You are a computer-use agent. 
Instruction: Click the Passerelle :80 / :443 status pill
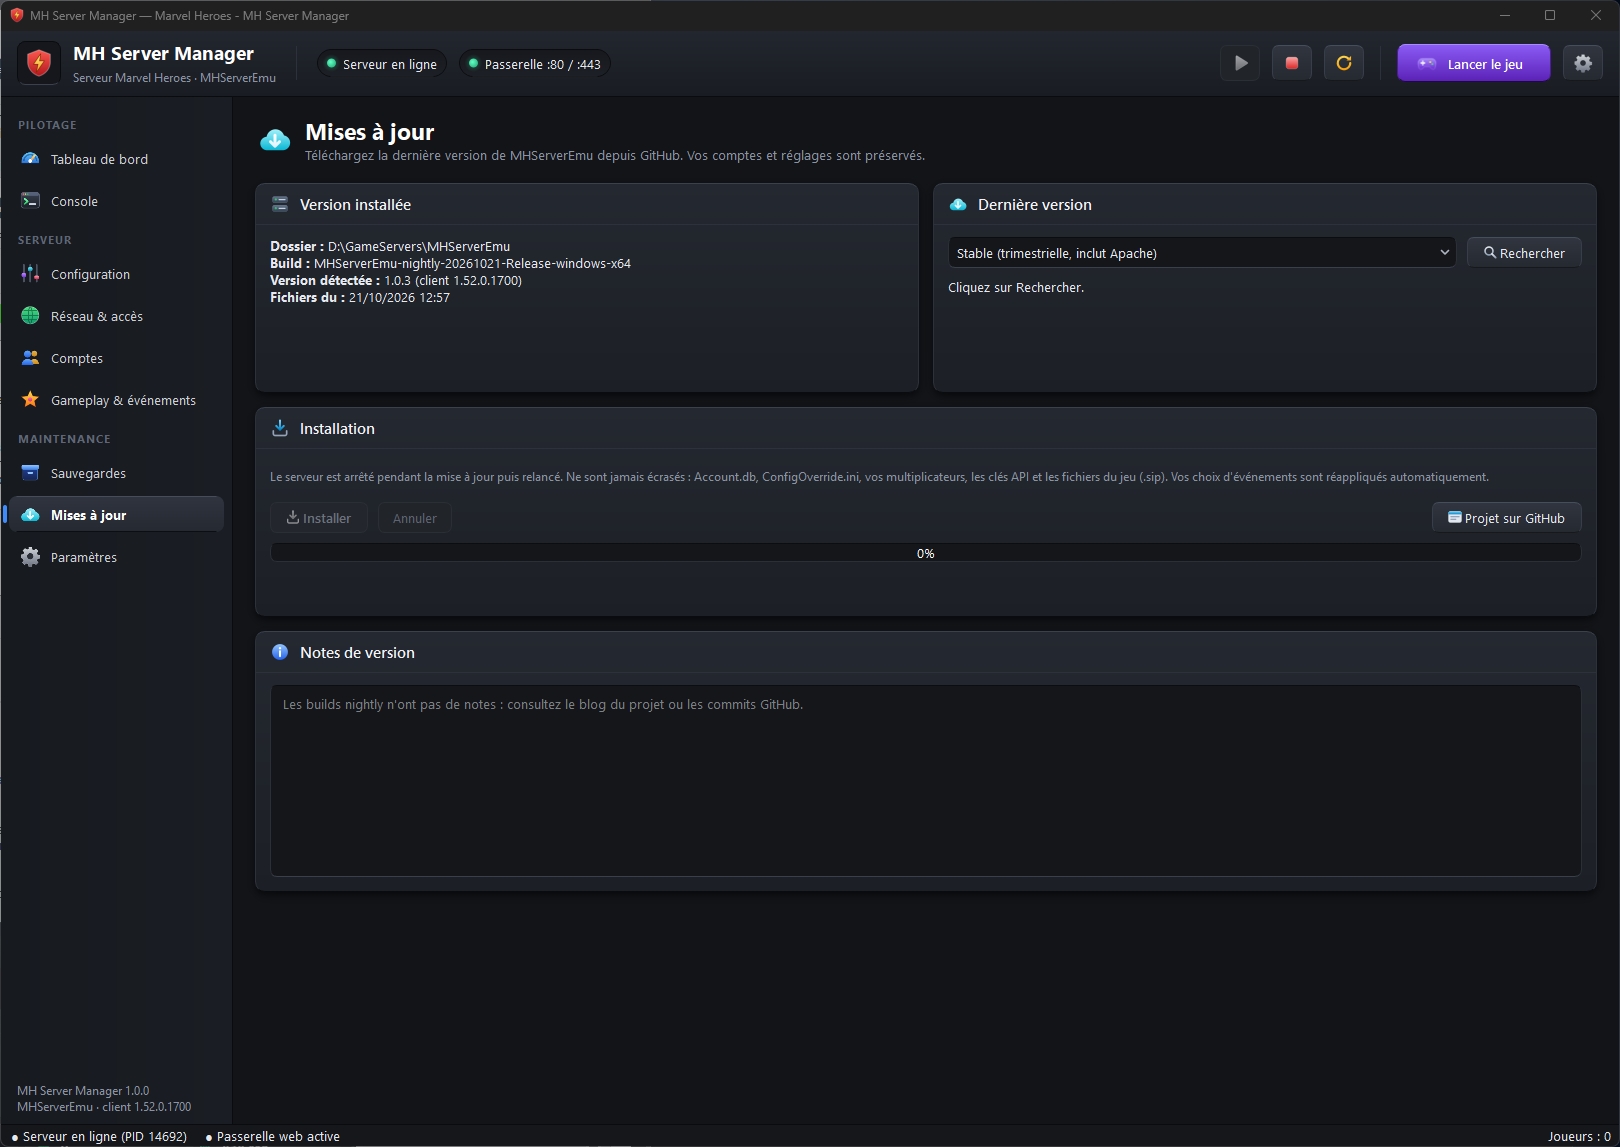pos(534,64)
